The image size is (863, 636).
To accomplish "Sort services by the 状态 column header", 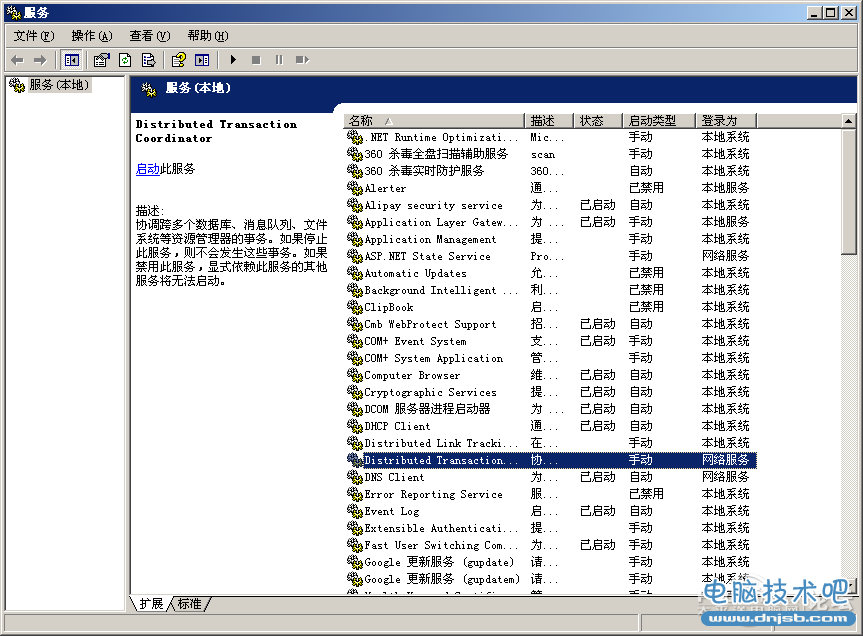I will coord(598,120).
